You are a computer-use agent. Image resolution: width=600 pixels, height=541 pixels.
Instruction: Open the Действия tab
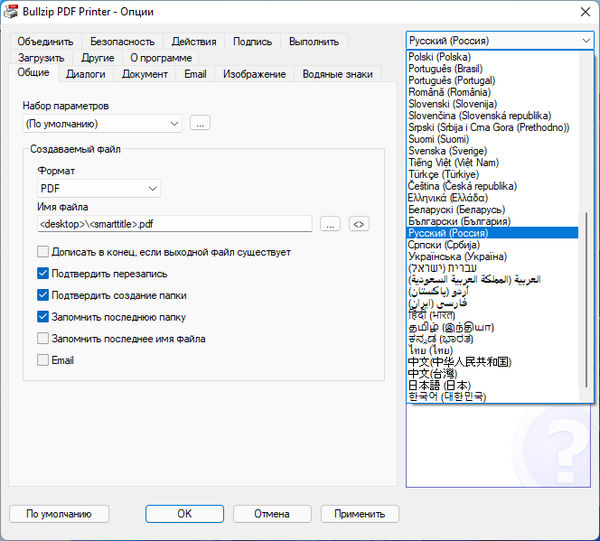point(194,42)
